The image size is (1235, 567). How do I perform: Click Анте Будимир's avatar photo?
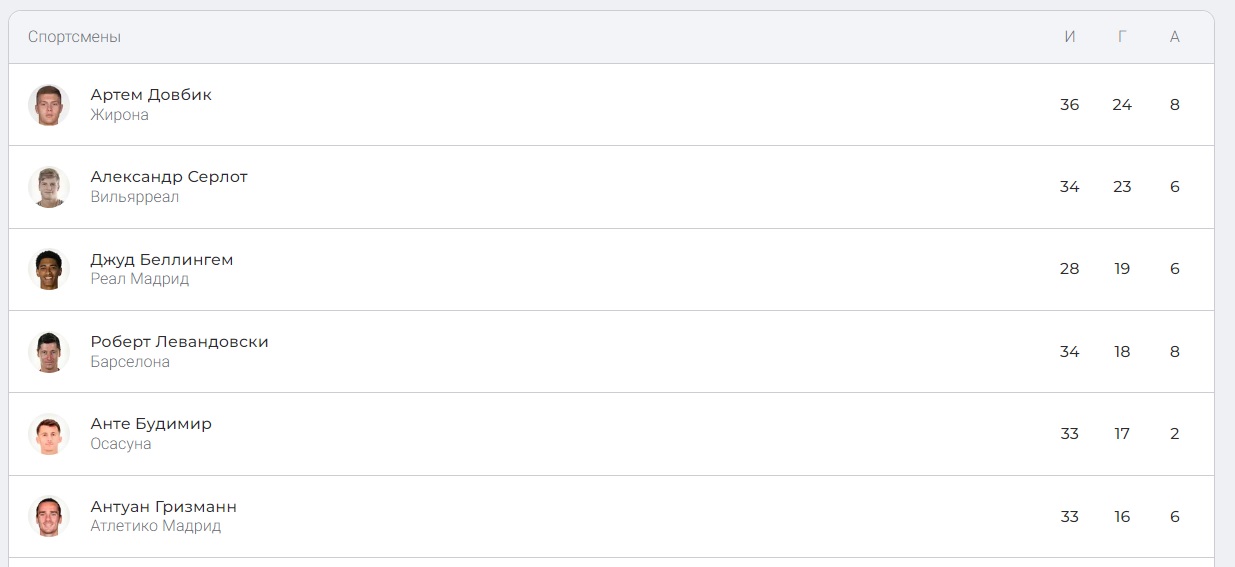(x=48, y=434)
